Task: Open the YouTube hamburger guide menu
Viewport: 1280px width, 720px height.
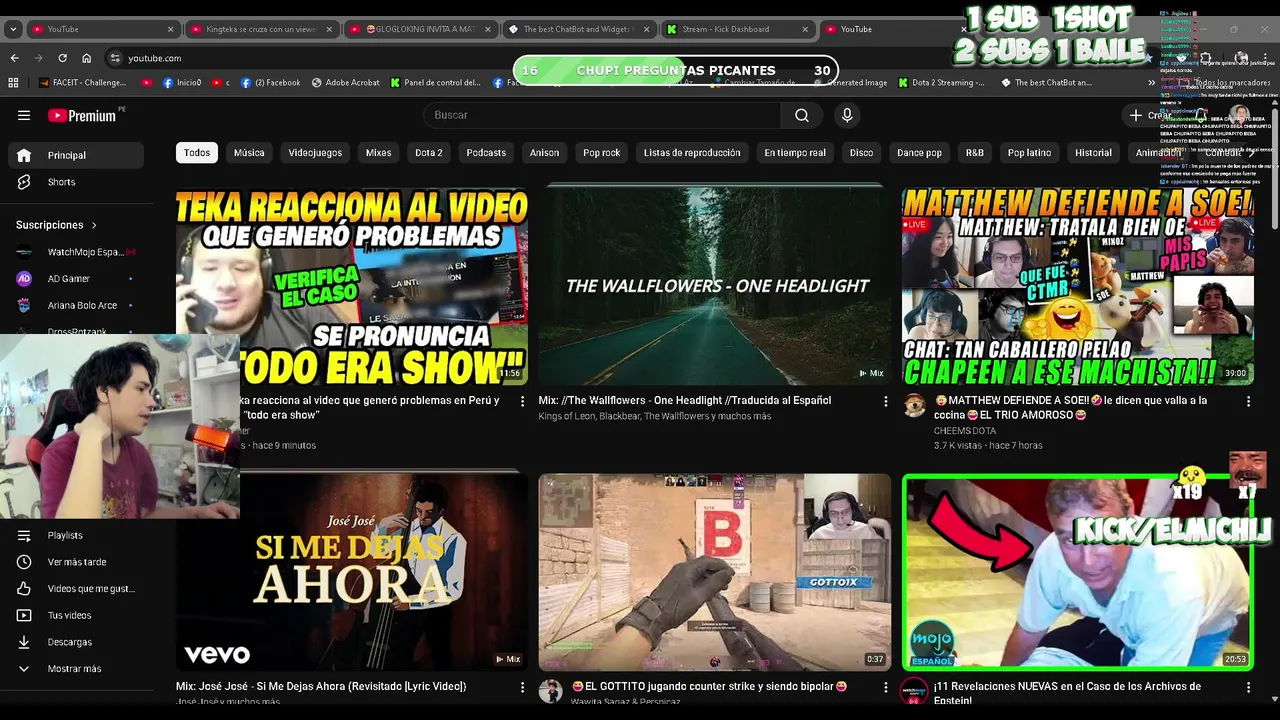Action: [x=24, y=115]
